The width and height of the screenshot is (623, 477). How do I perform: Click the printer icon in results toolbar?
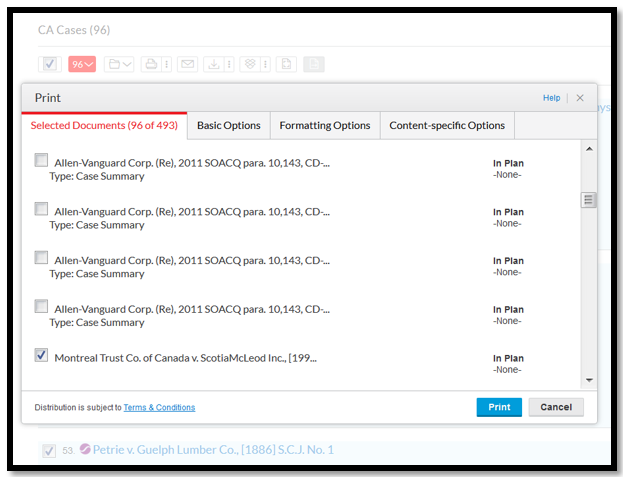[x=151, y=64]
